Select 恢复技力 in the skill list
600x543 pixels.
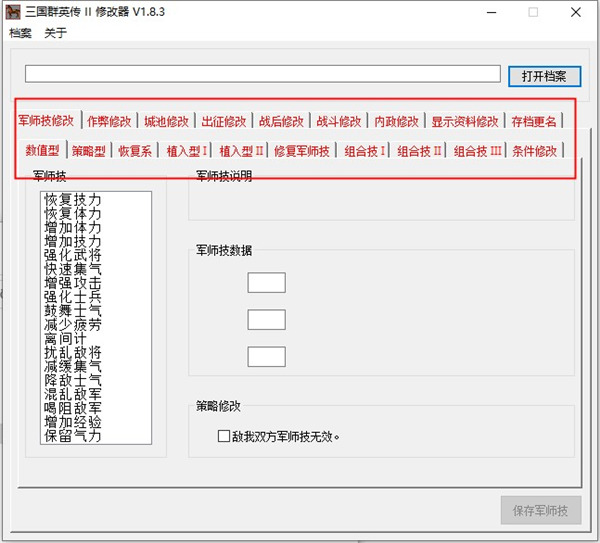click(x=73, y=200)
